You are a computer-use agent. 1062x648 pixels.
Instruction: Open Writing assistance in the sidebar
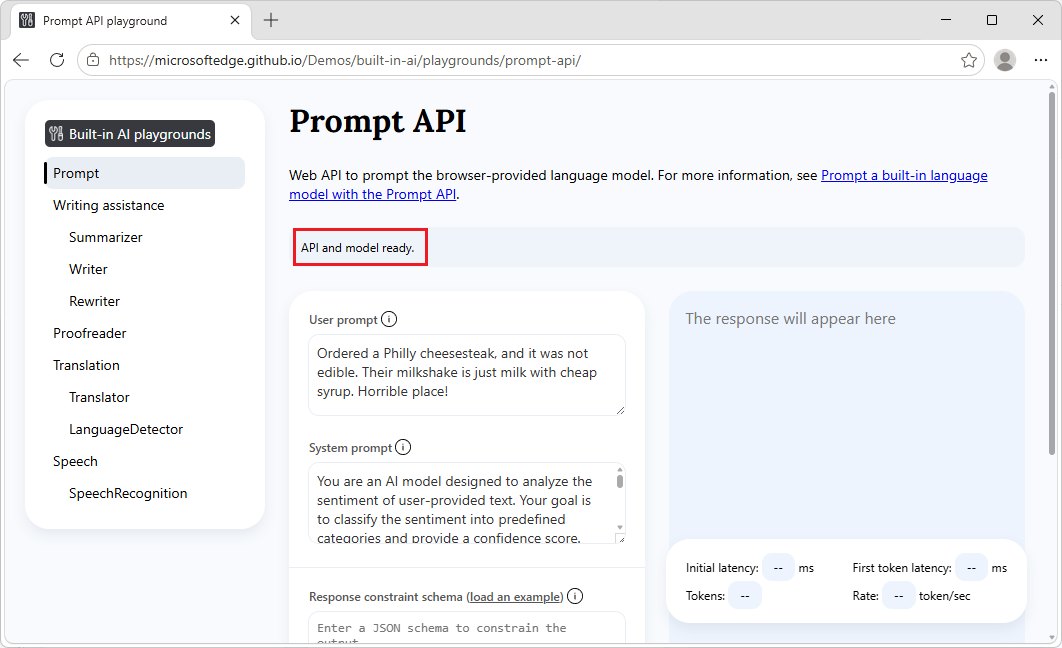tap(108, 205)
